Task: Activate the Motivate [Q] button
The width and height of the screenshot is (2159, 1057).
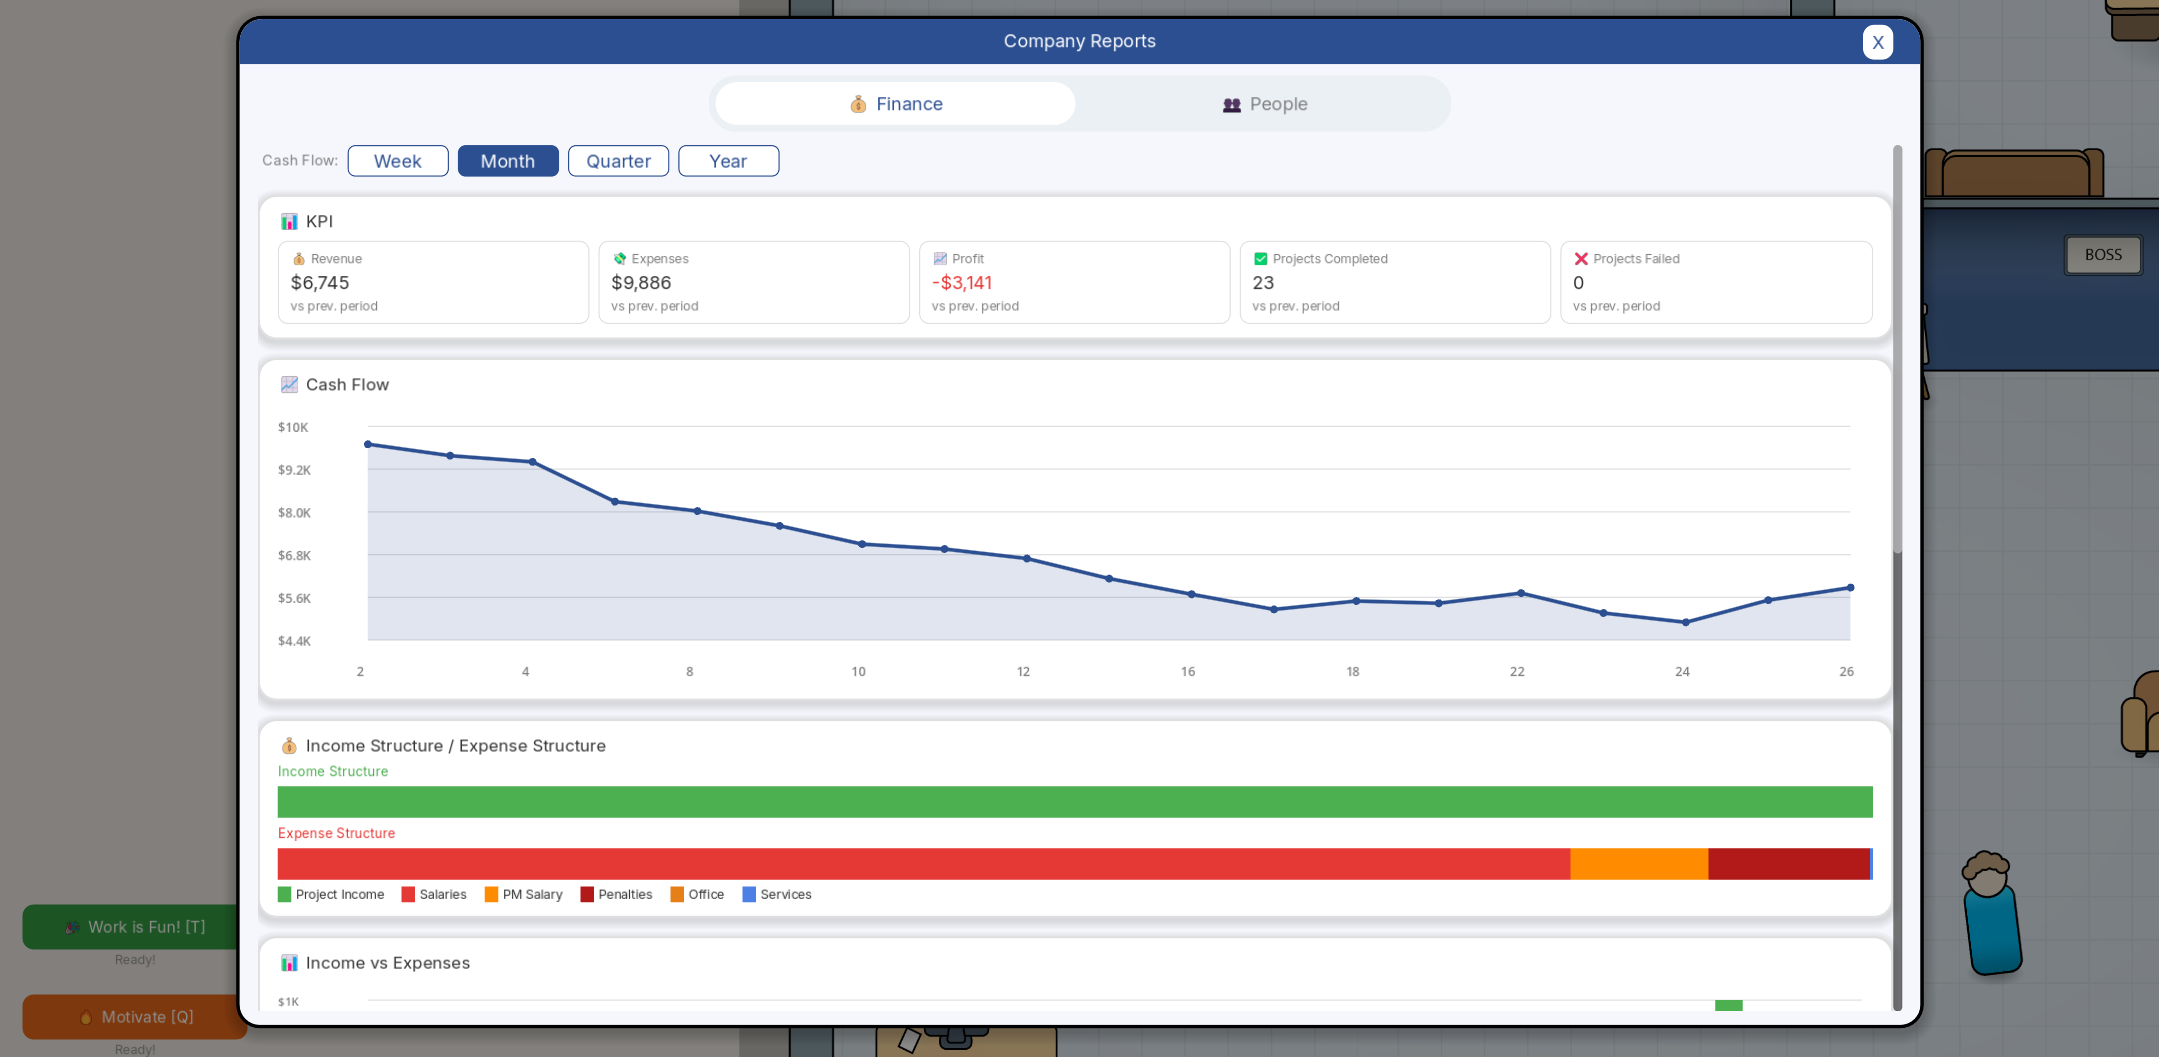Action: click(x=134, y=1017)
